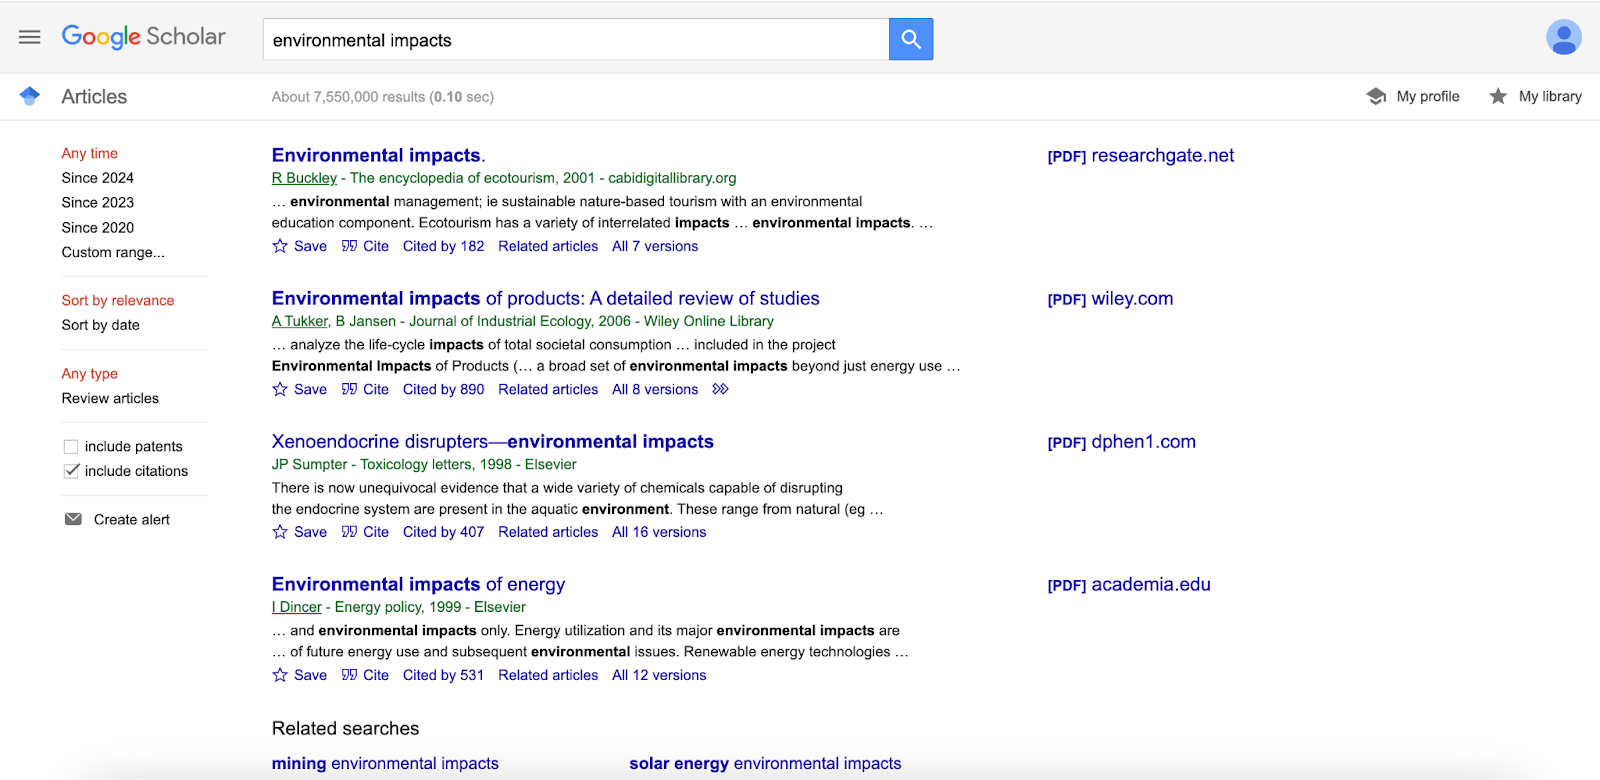Screen dimensions: 1600x780
Task: Expand more links arrows on Tukker result
Action: (x=720, y=389)
